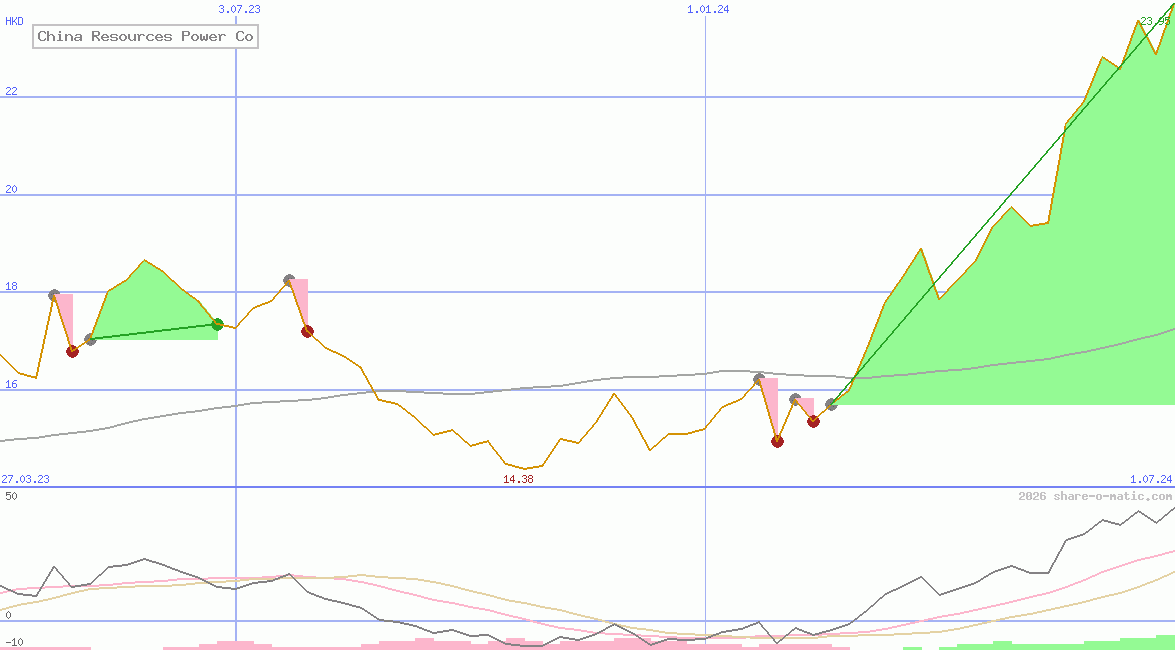Viewport: 1175px width, 650px height.
Task: Select the red dot at the 14.38 low area
Action: point(778,441)
